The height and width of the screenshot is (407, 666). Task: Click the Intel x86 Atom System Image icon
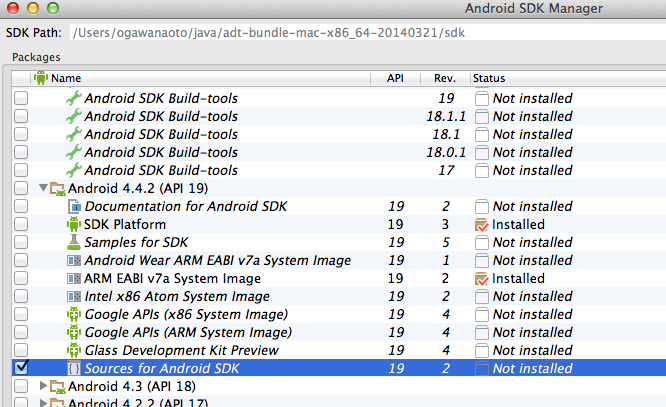click(74, 297)
